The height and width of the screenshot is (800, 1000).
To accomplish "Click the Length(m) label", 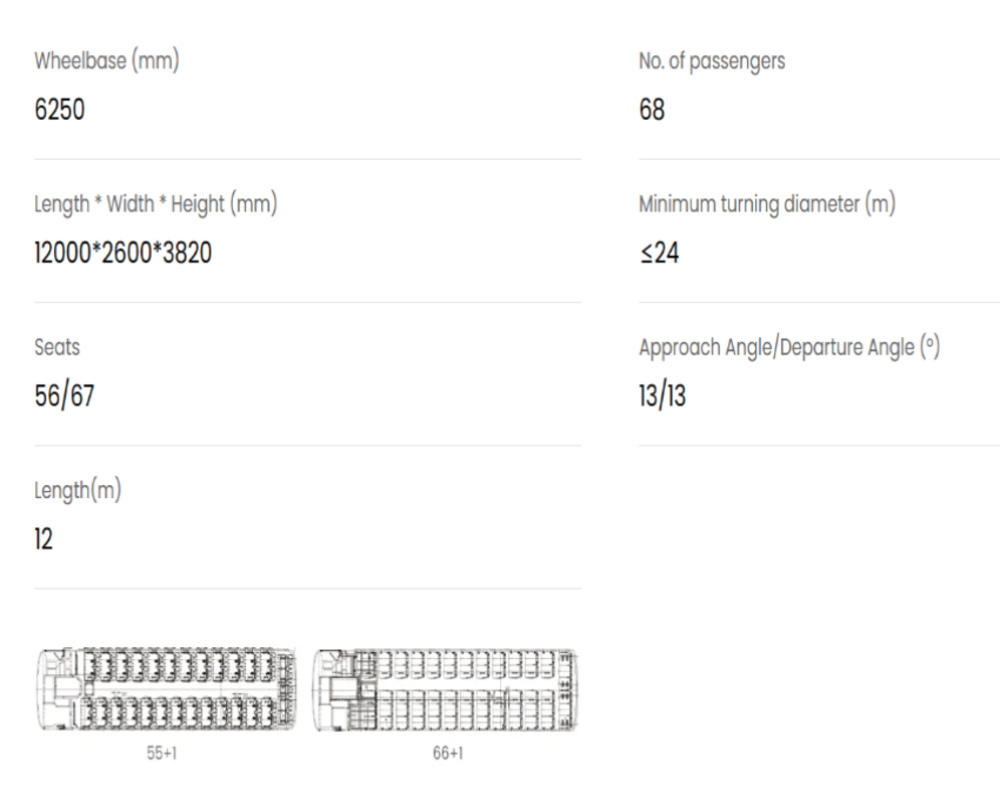I will click(x=78, y=491).
